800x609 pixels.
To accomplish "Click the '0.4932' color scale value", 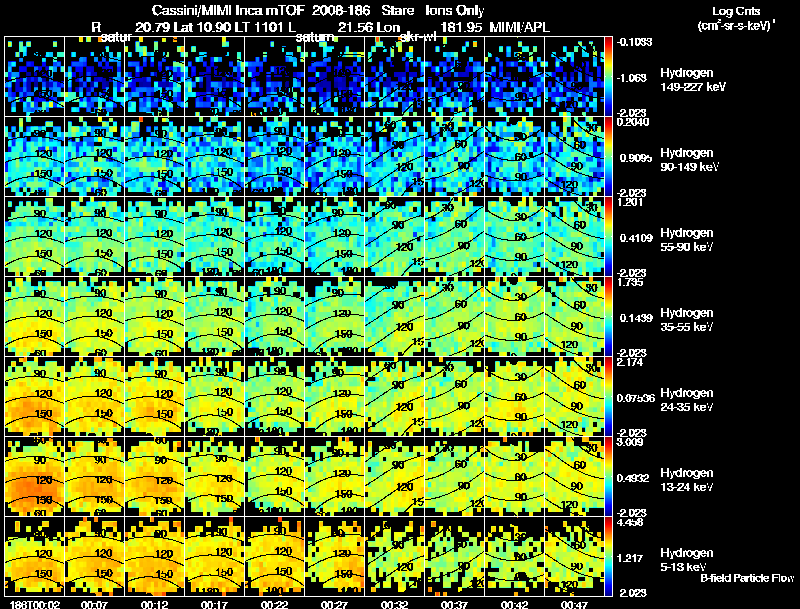I will [633, 478].
